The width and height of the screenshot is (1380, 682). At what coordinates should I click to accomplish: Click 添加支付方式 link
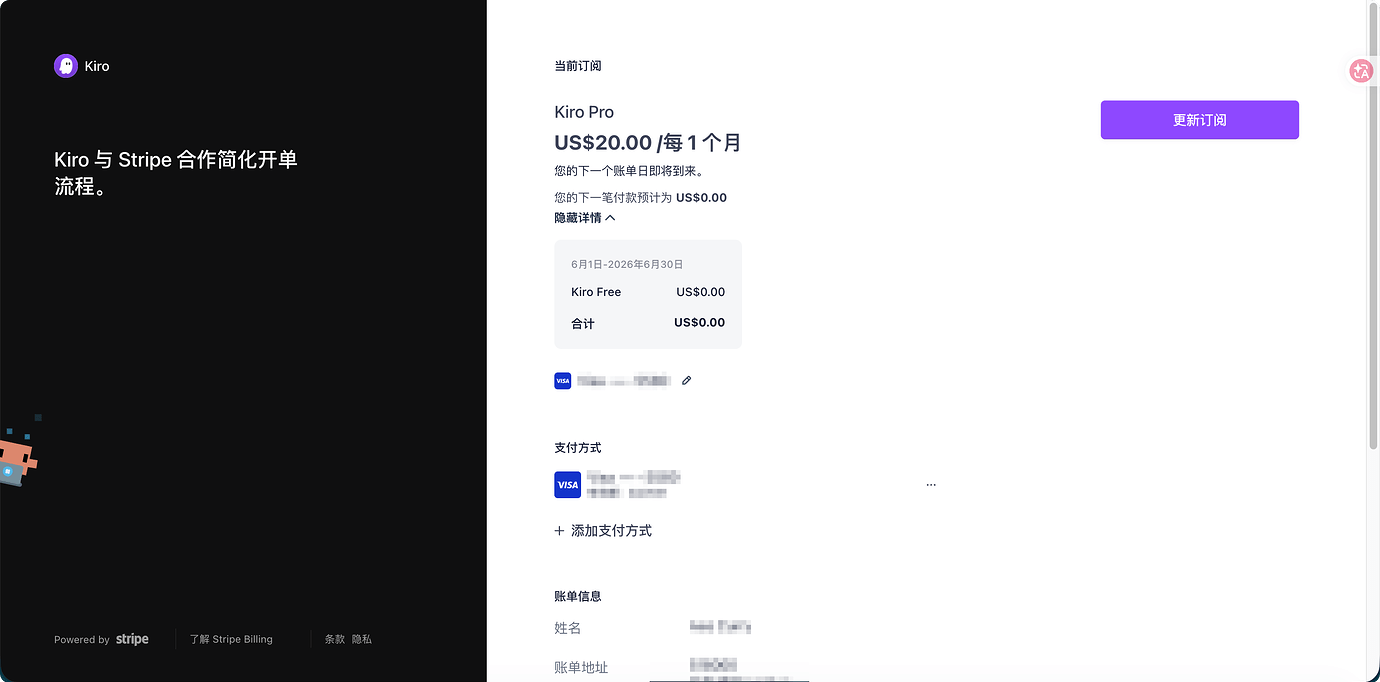[611, 531]
